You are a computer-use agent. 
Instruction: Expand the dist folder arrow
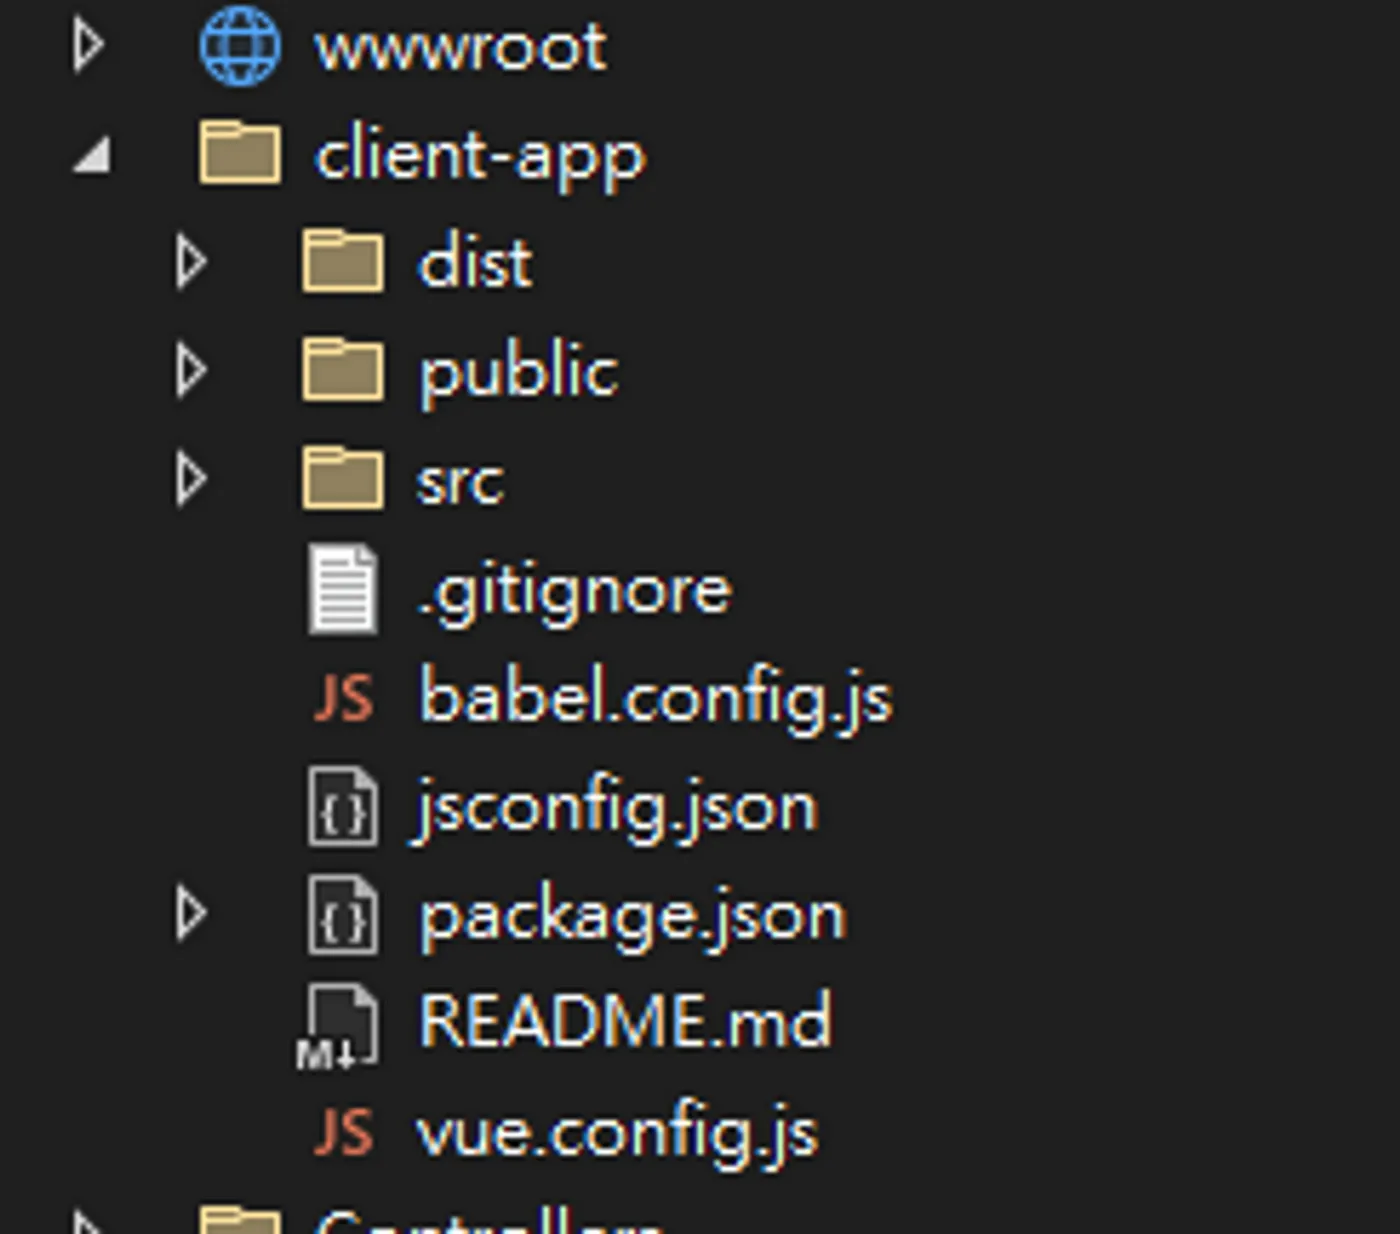pyautogui.click(x=191, y=262)
